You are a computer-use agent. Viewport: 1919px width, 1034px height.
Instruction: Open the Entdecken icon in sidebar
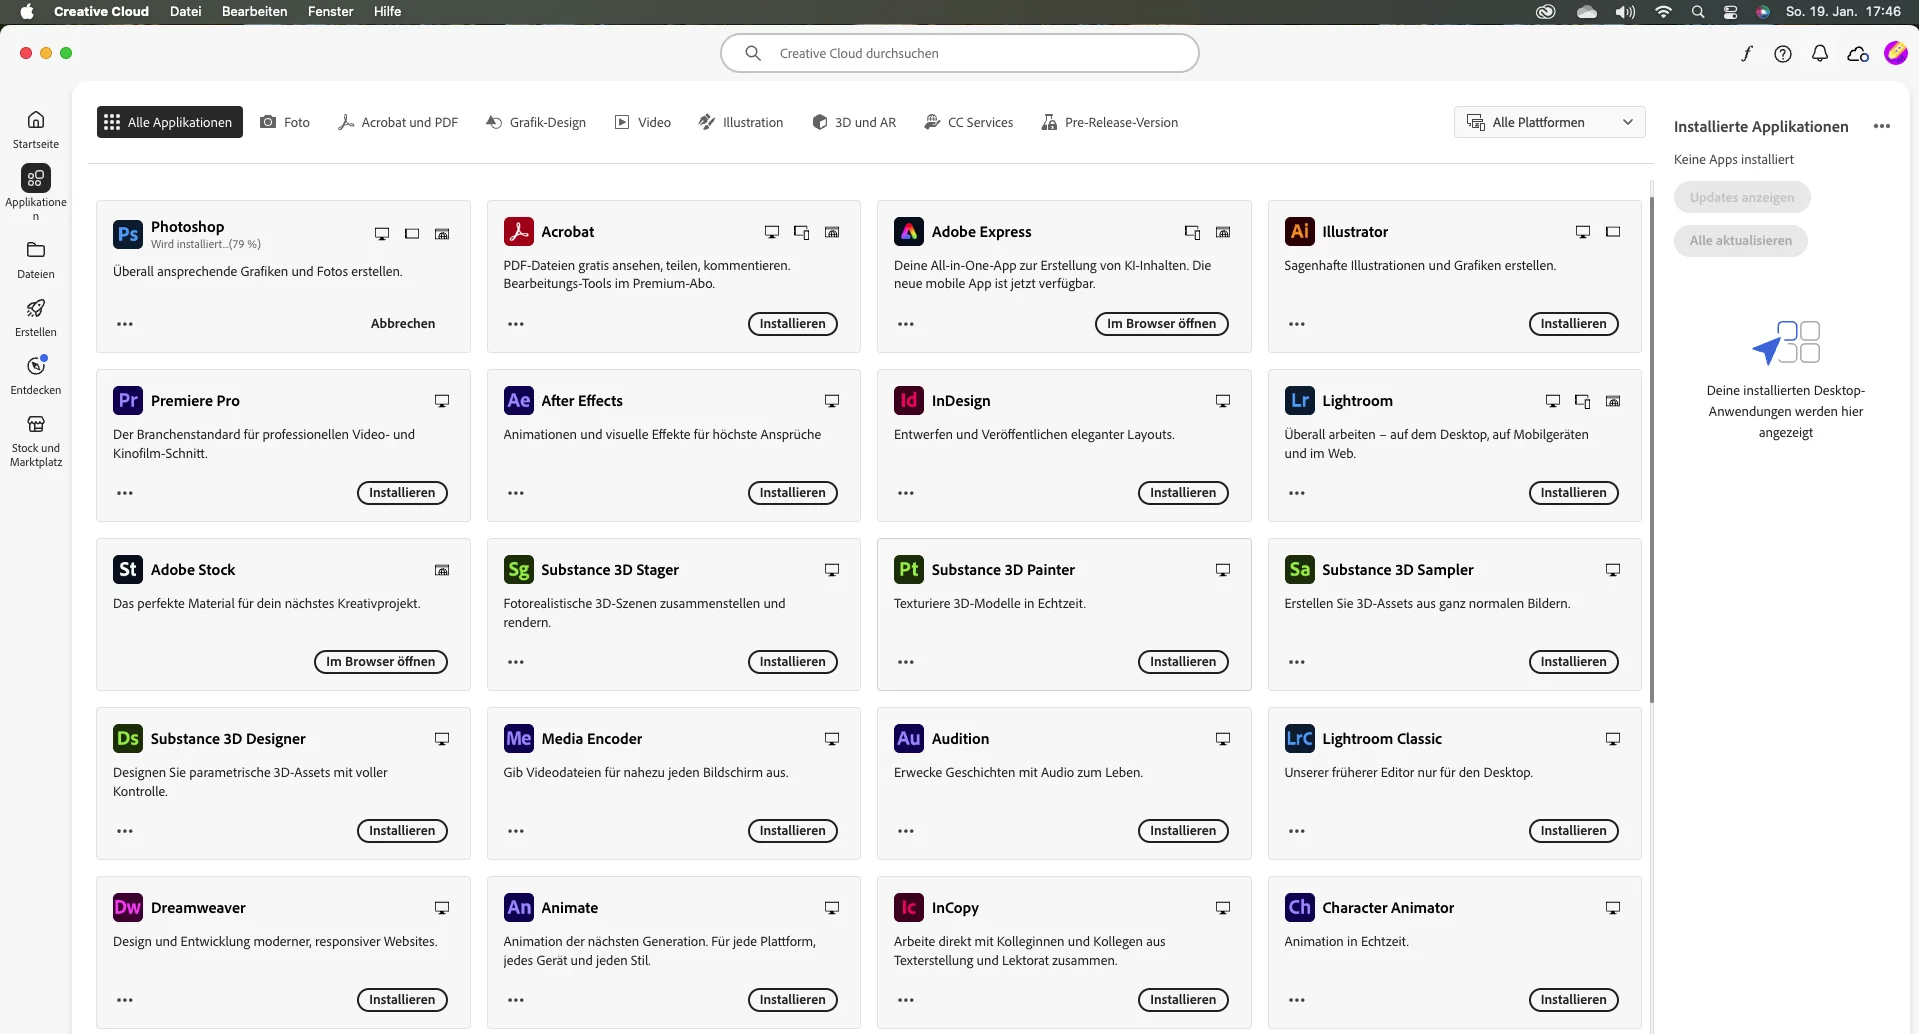tap(36, 366)
